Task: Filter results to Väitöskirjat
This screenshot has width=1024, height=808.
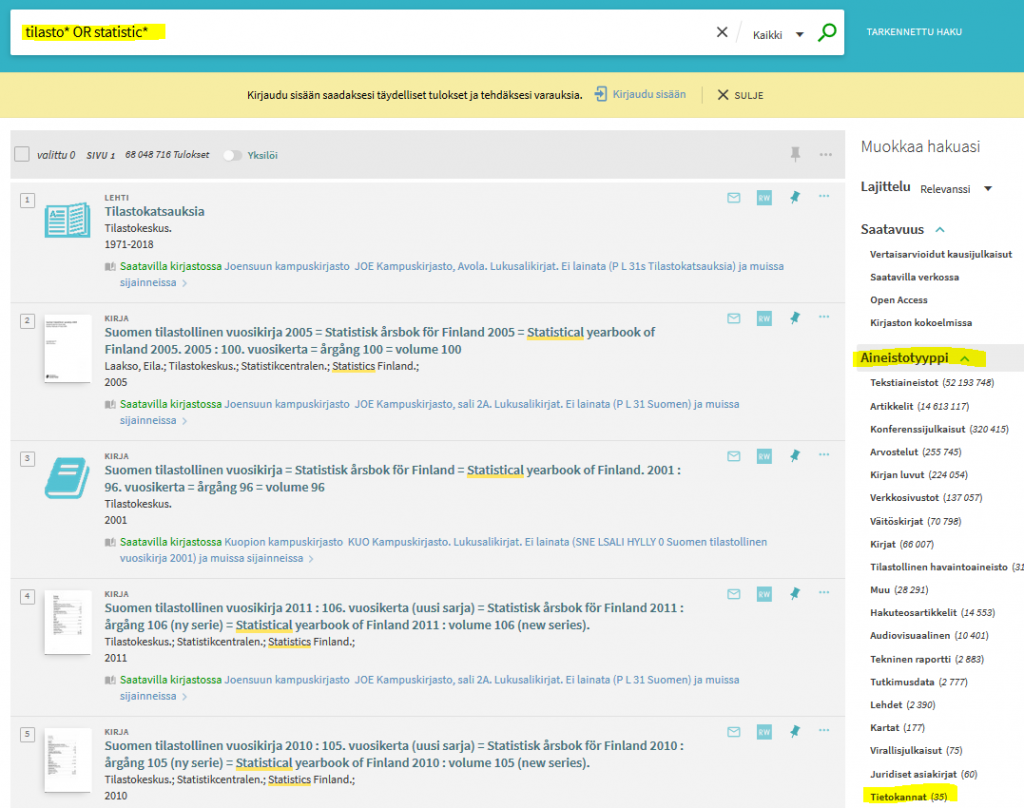Action: (916, 521)
